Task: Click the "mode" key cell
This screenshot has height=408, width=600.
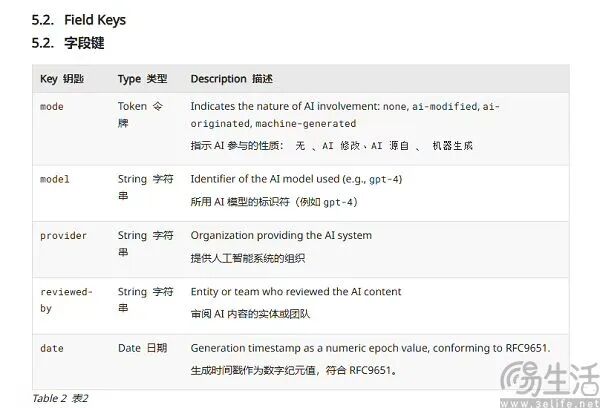Action: (52, 106)
